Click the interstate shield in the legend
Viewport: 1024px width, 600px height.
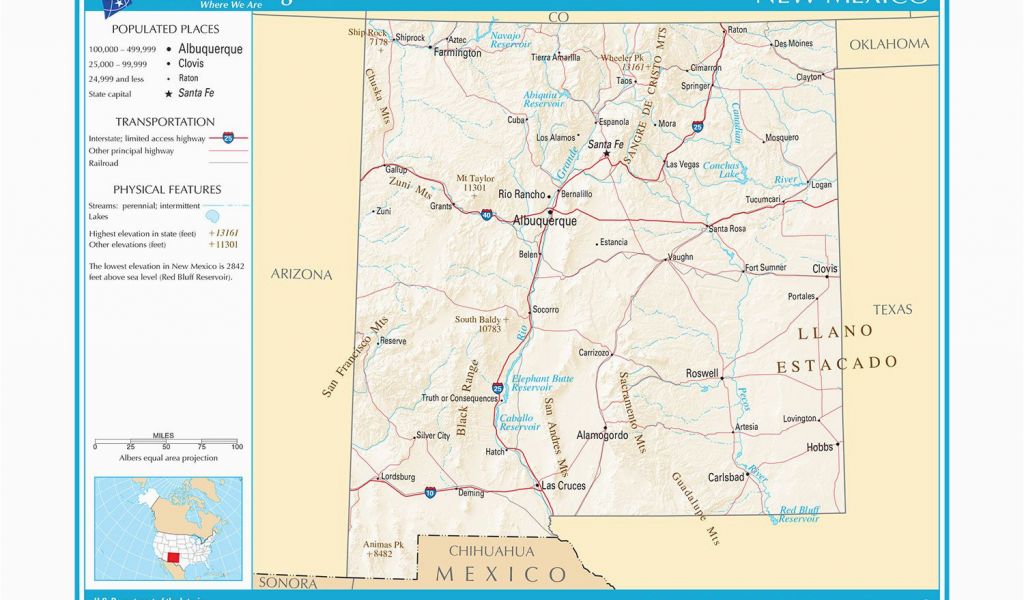click(x=228, y=136)
